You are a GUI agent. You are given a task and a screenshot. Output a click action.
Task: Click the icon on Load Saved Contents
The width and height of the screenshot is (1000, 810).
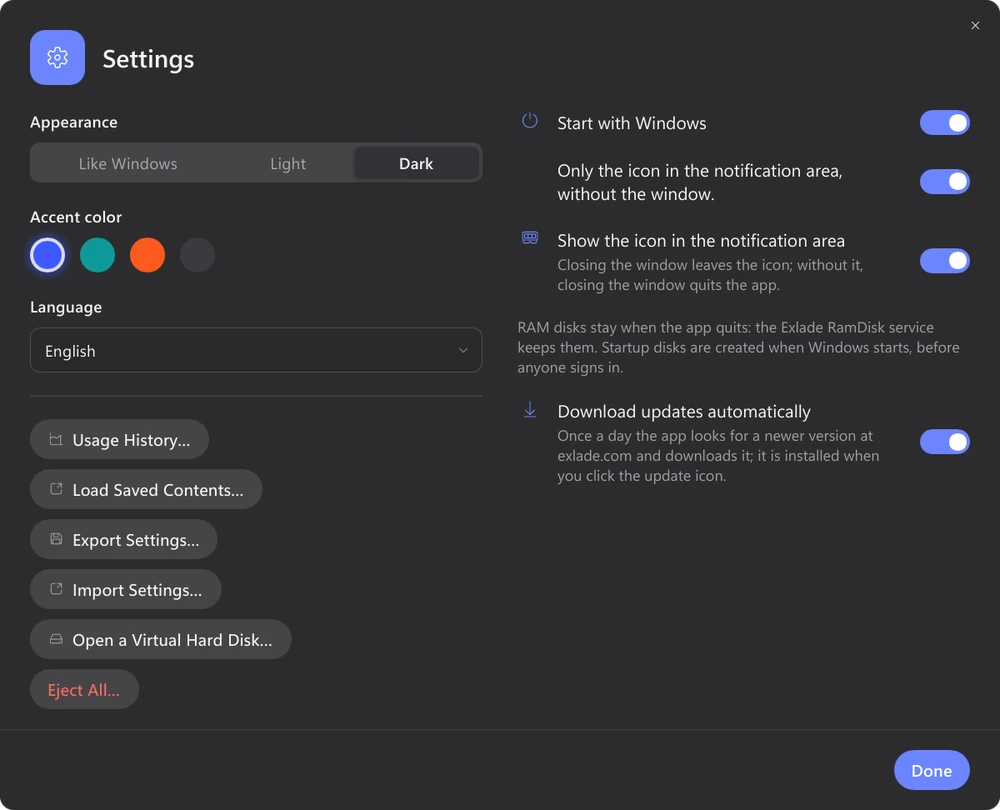click(x=56, y=489)
